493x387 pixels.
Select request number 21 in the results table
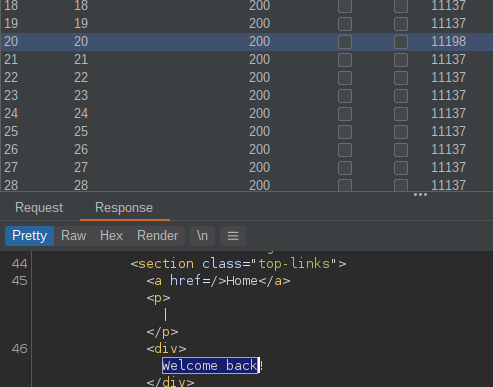[x=11, y=60]
